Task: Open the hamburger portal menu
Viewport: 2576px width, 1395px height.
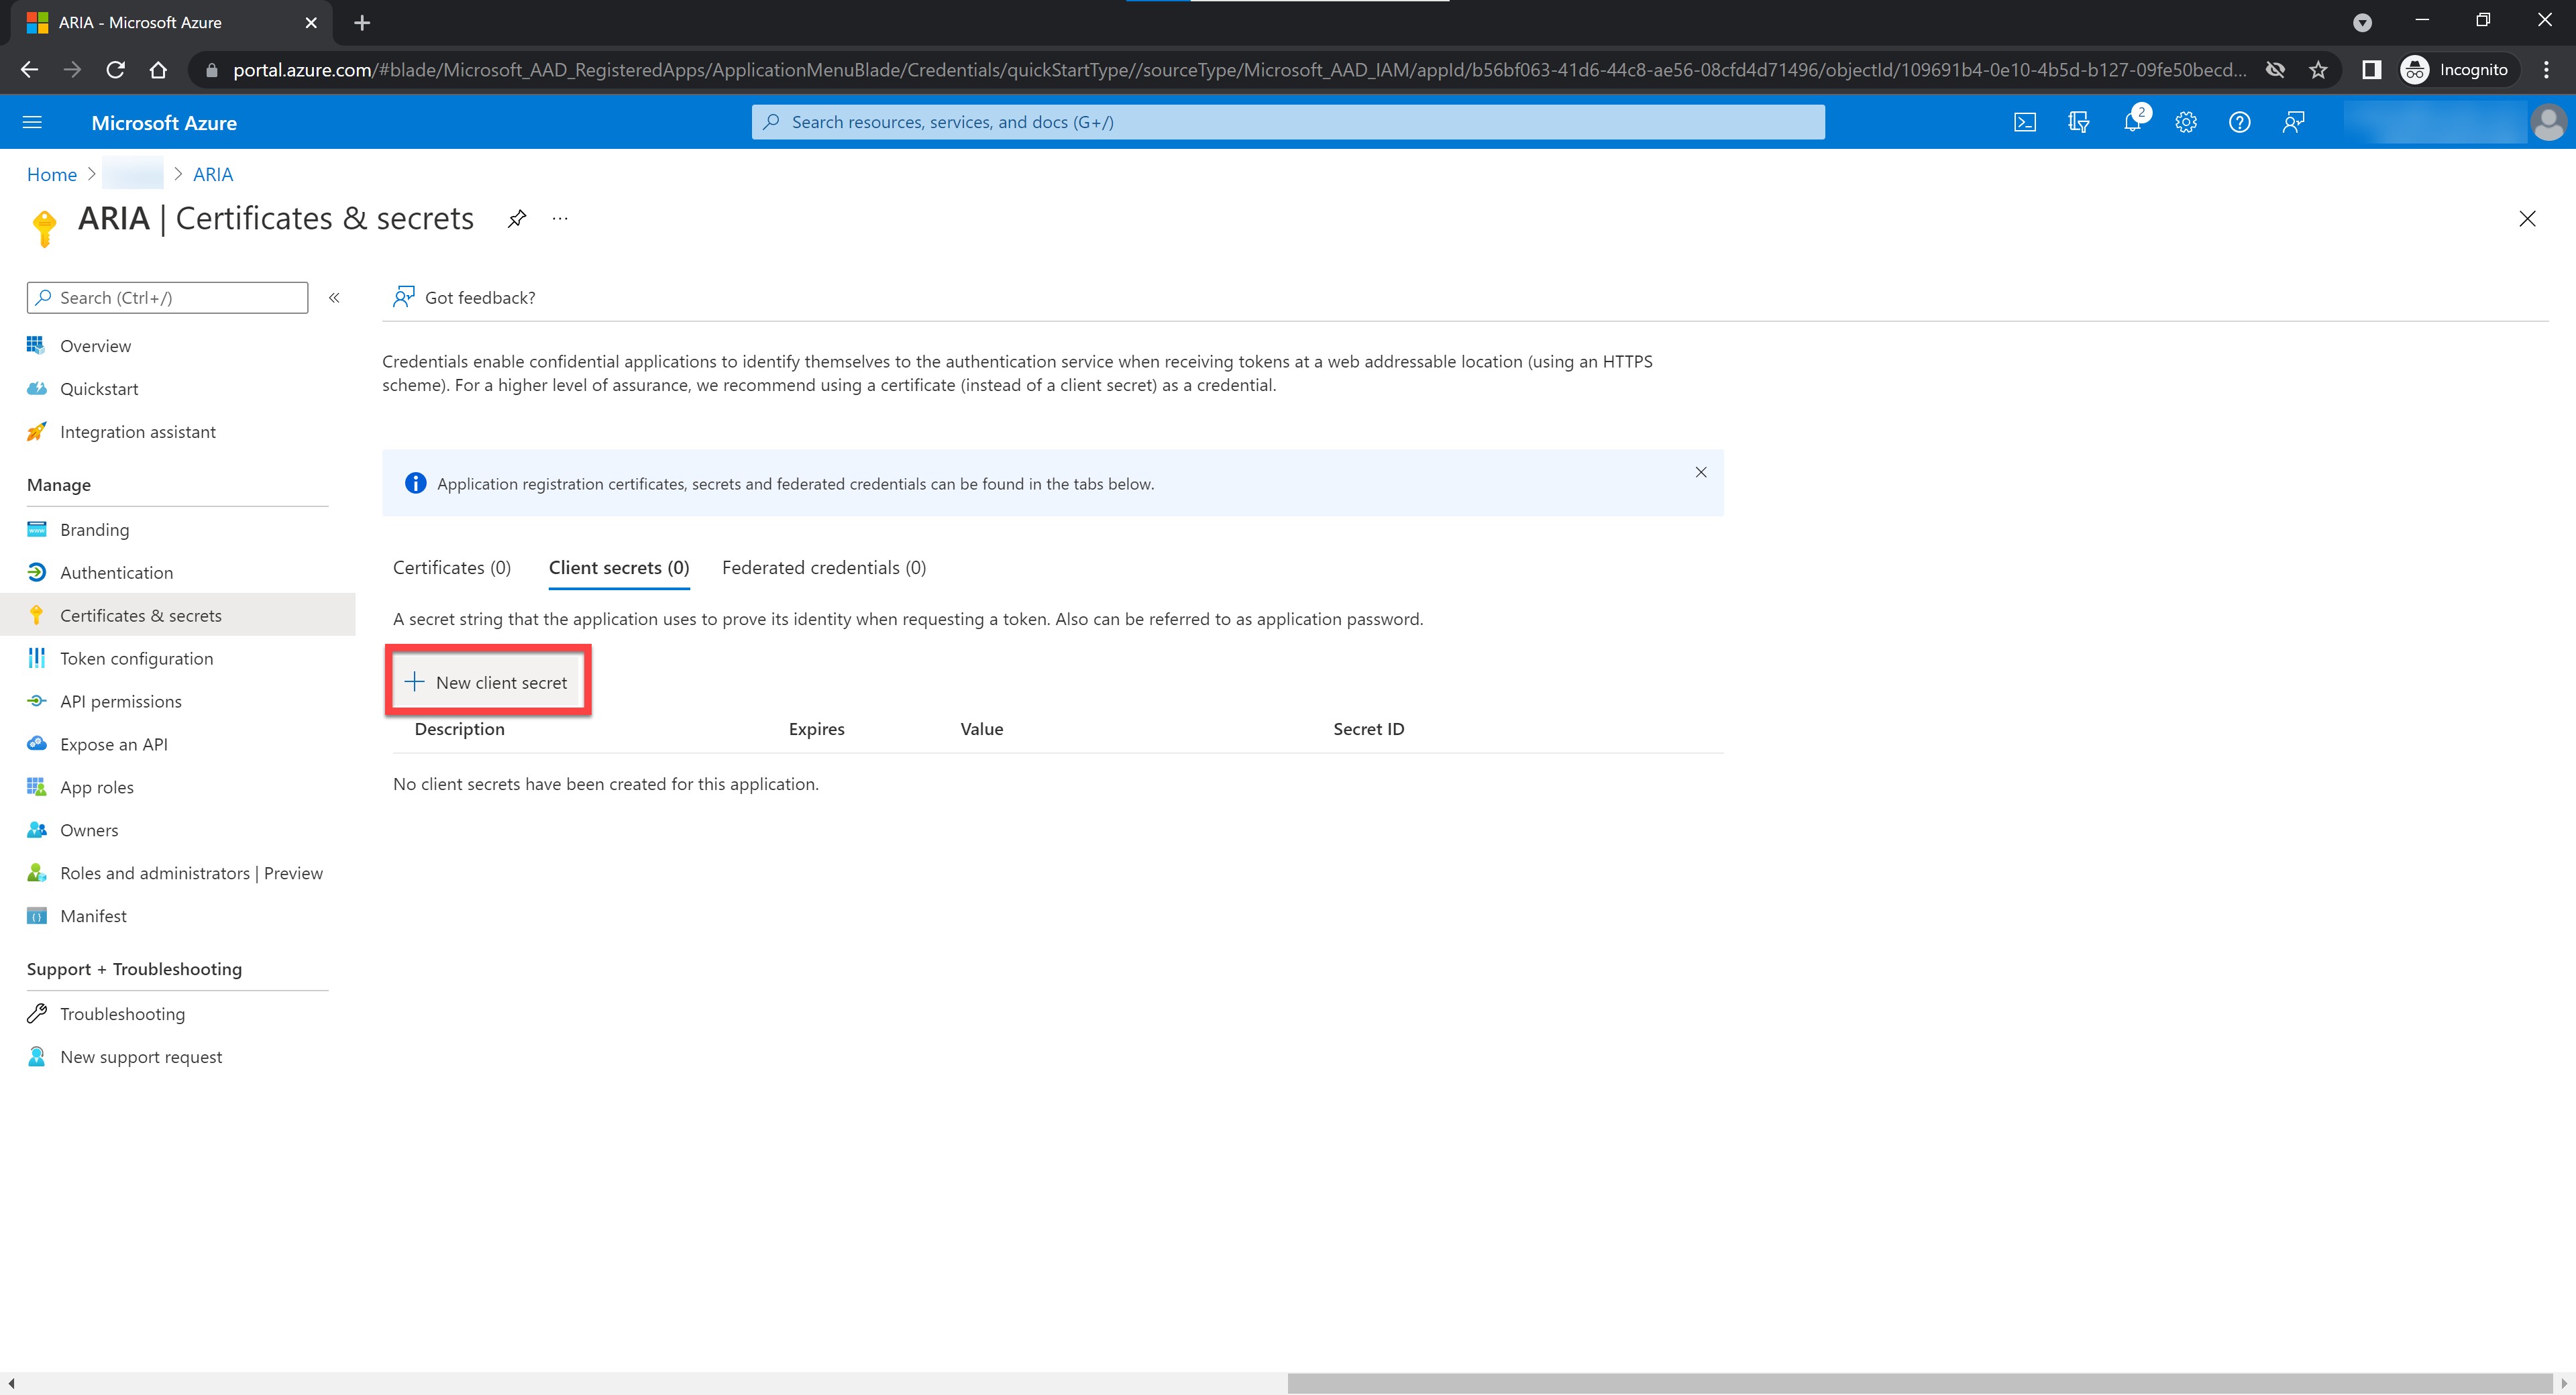Action: tap(32, 122)
